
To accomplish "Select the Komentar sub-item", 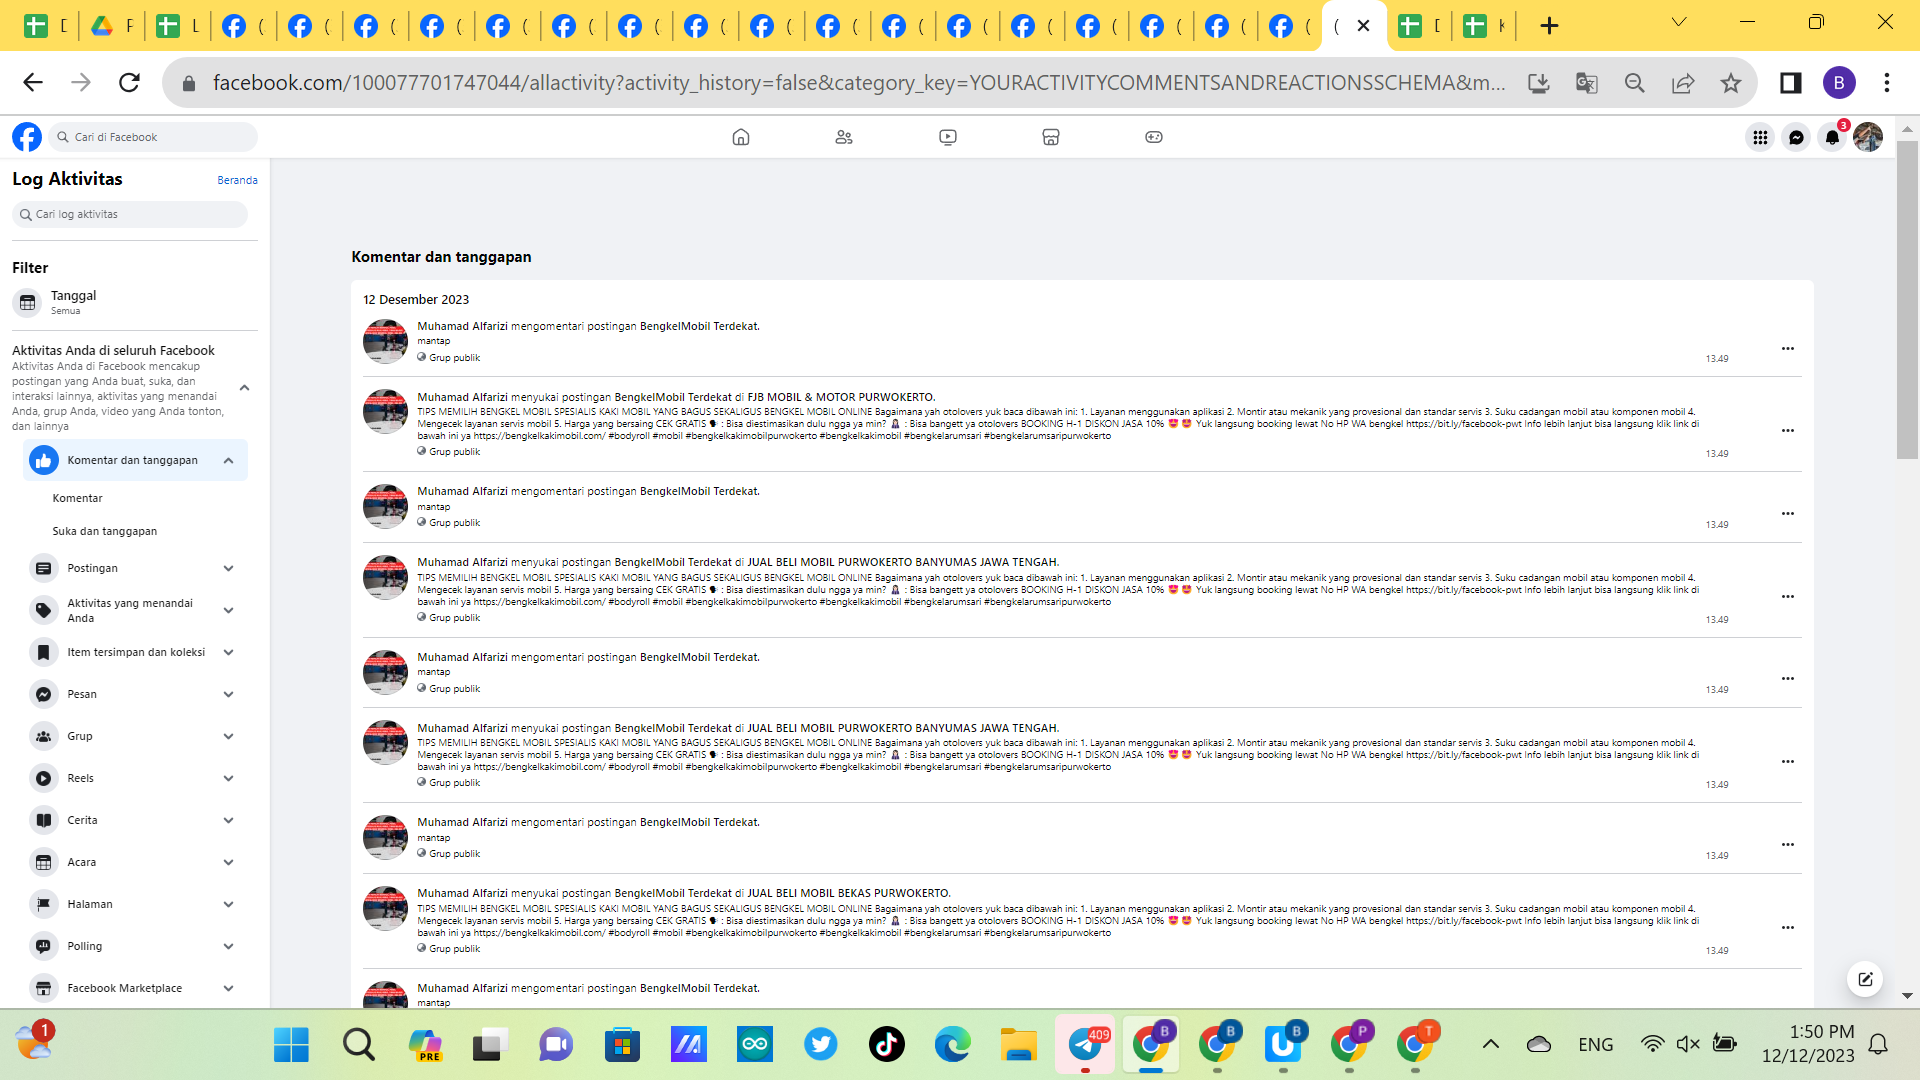I will point(78,498).
